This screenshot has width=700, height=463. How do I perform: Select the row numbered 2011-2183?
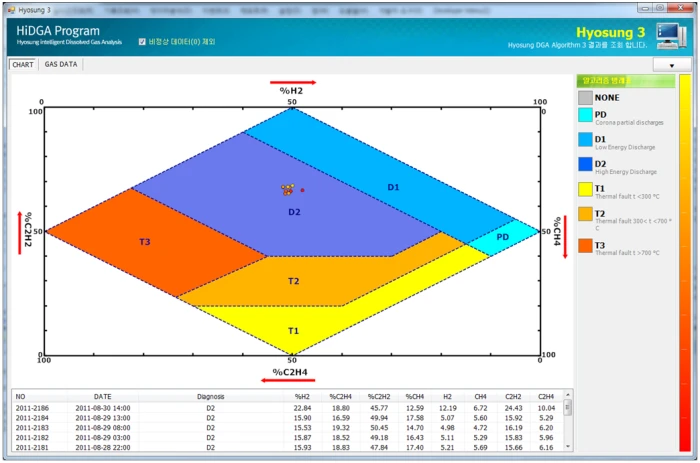(286, 428)
